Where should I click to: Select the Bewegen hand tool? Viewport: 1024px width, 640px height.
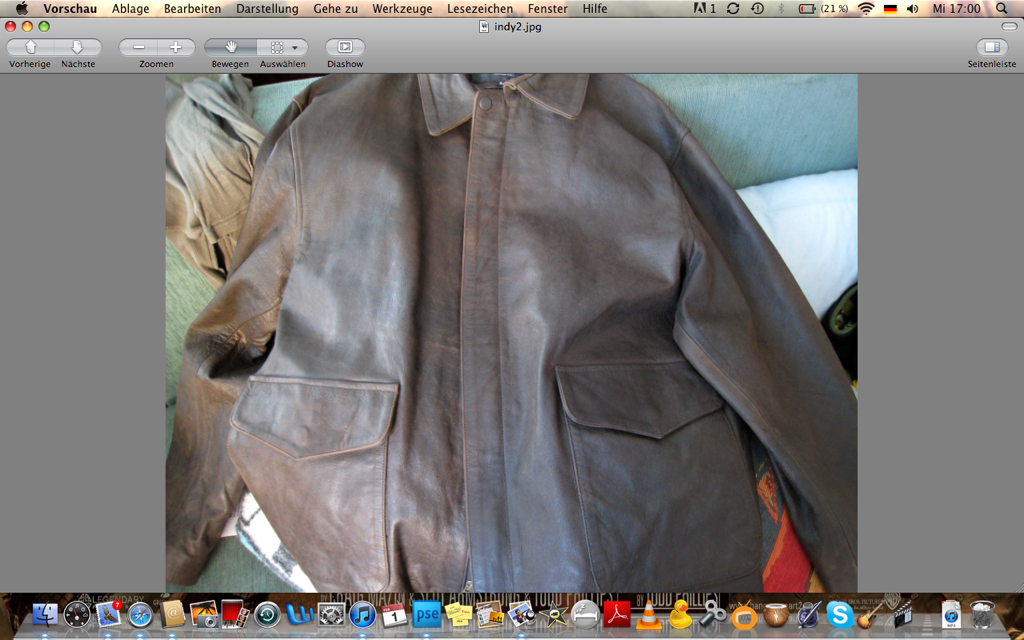pos(231,47)
